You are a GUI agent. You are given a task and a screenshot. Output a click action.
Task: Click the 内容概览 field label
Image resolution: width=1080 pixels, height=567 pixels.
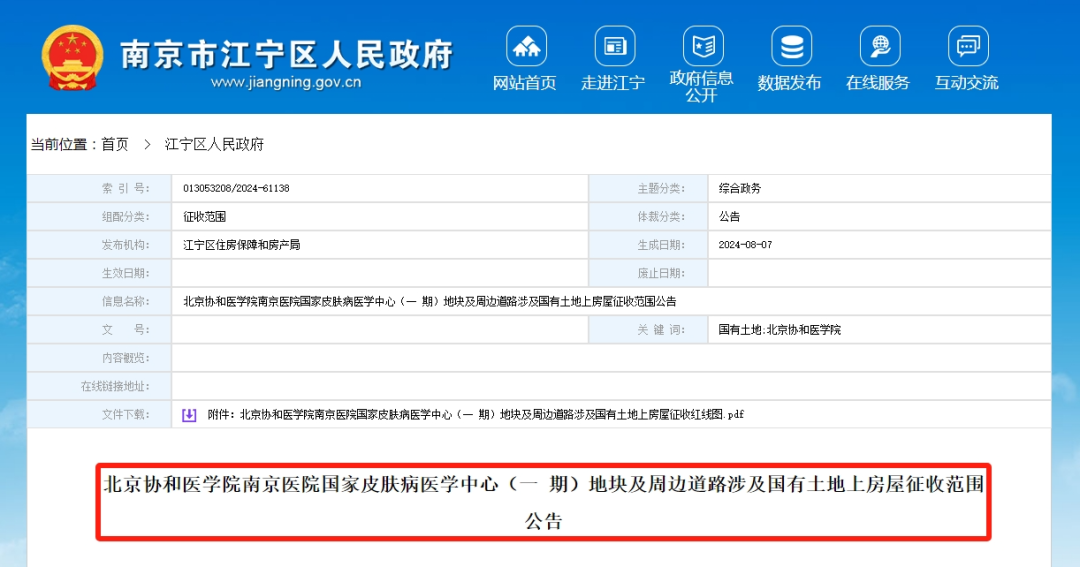[125, 358]
